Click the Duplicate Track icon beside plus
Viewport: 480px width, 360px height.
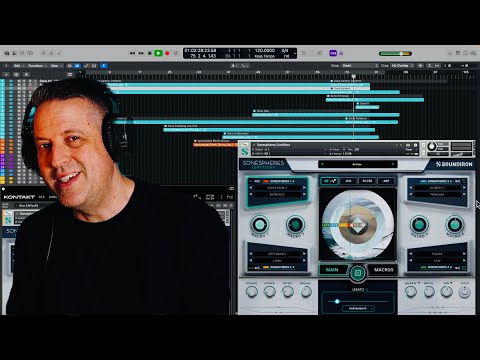click(16, 74)
